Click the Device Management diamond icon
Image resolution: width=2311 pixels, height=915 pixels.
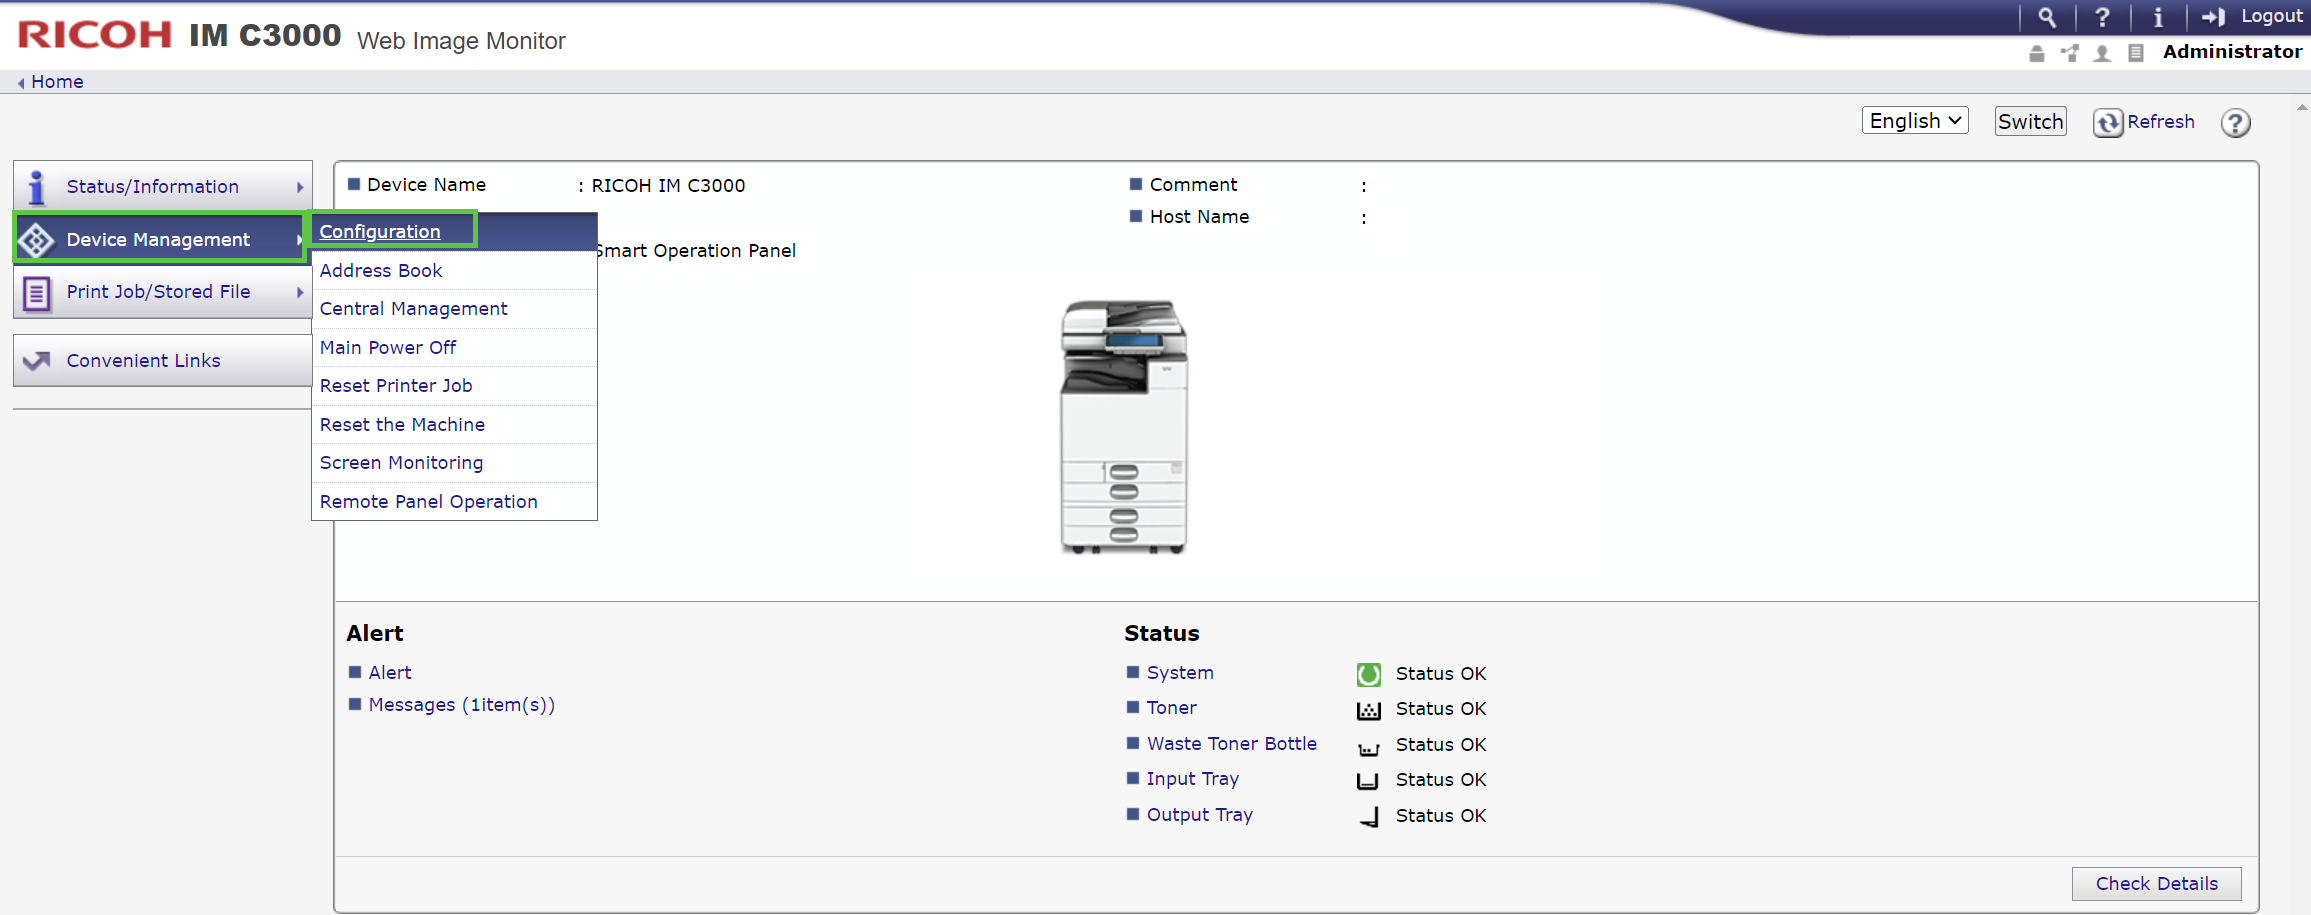[x=37, y=240]
